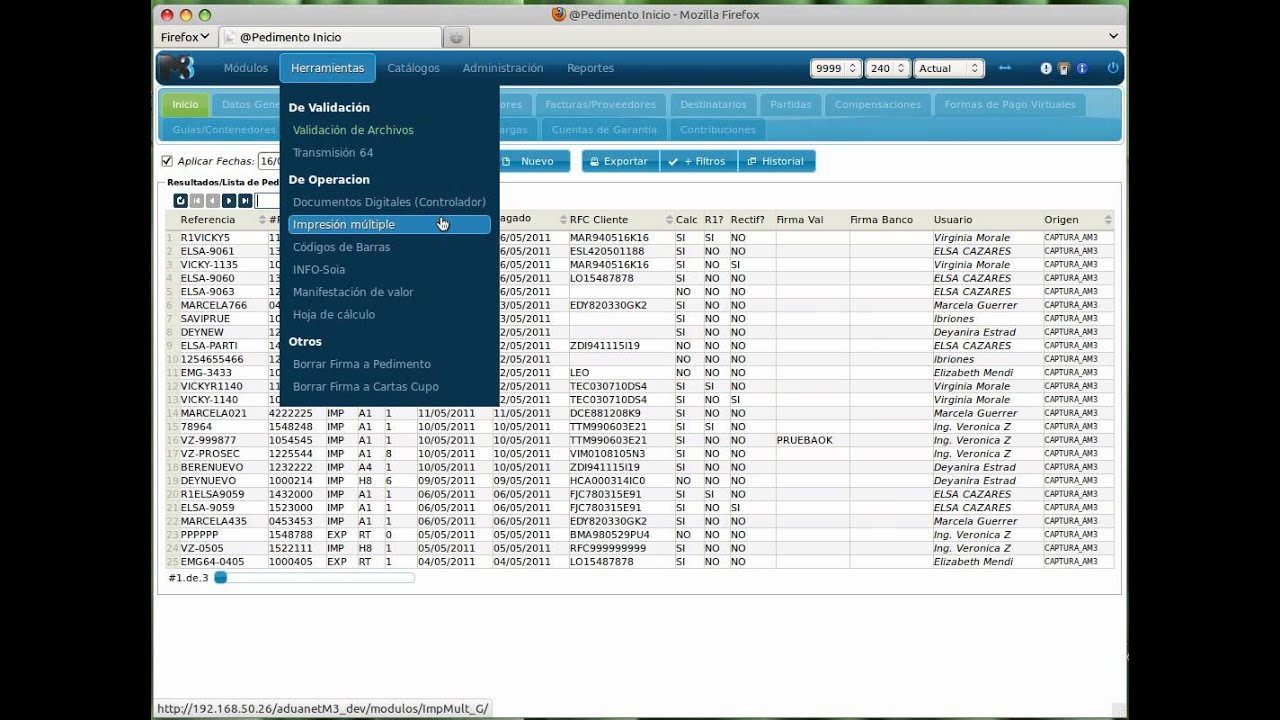Open the Catálogos menu

point(413,68)
